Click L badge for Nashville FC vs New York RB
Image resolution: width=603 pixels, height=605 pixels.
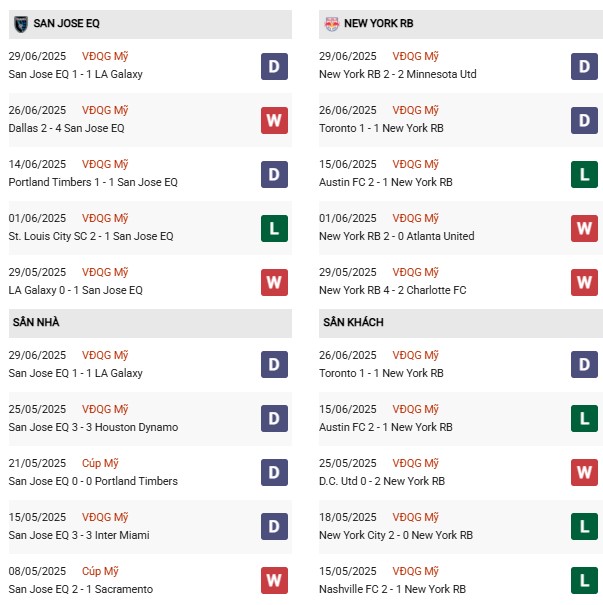[584, 581]
